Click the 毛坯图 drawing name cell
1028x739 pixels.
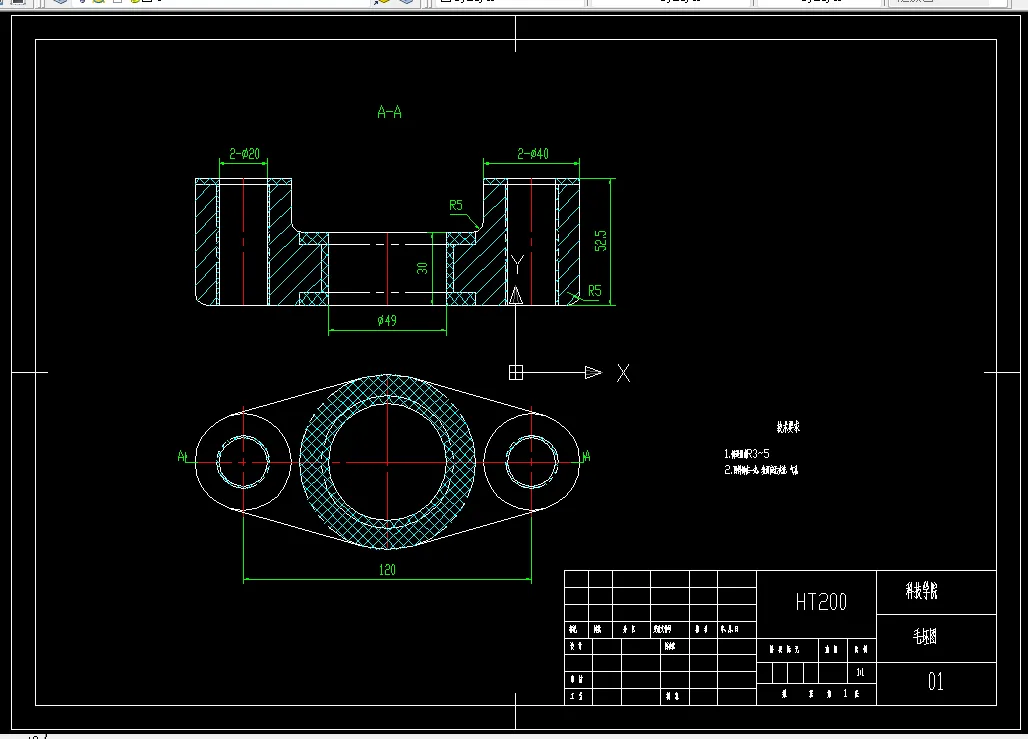pos(936,637)
